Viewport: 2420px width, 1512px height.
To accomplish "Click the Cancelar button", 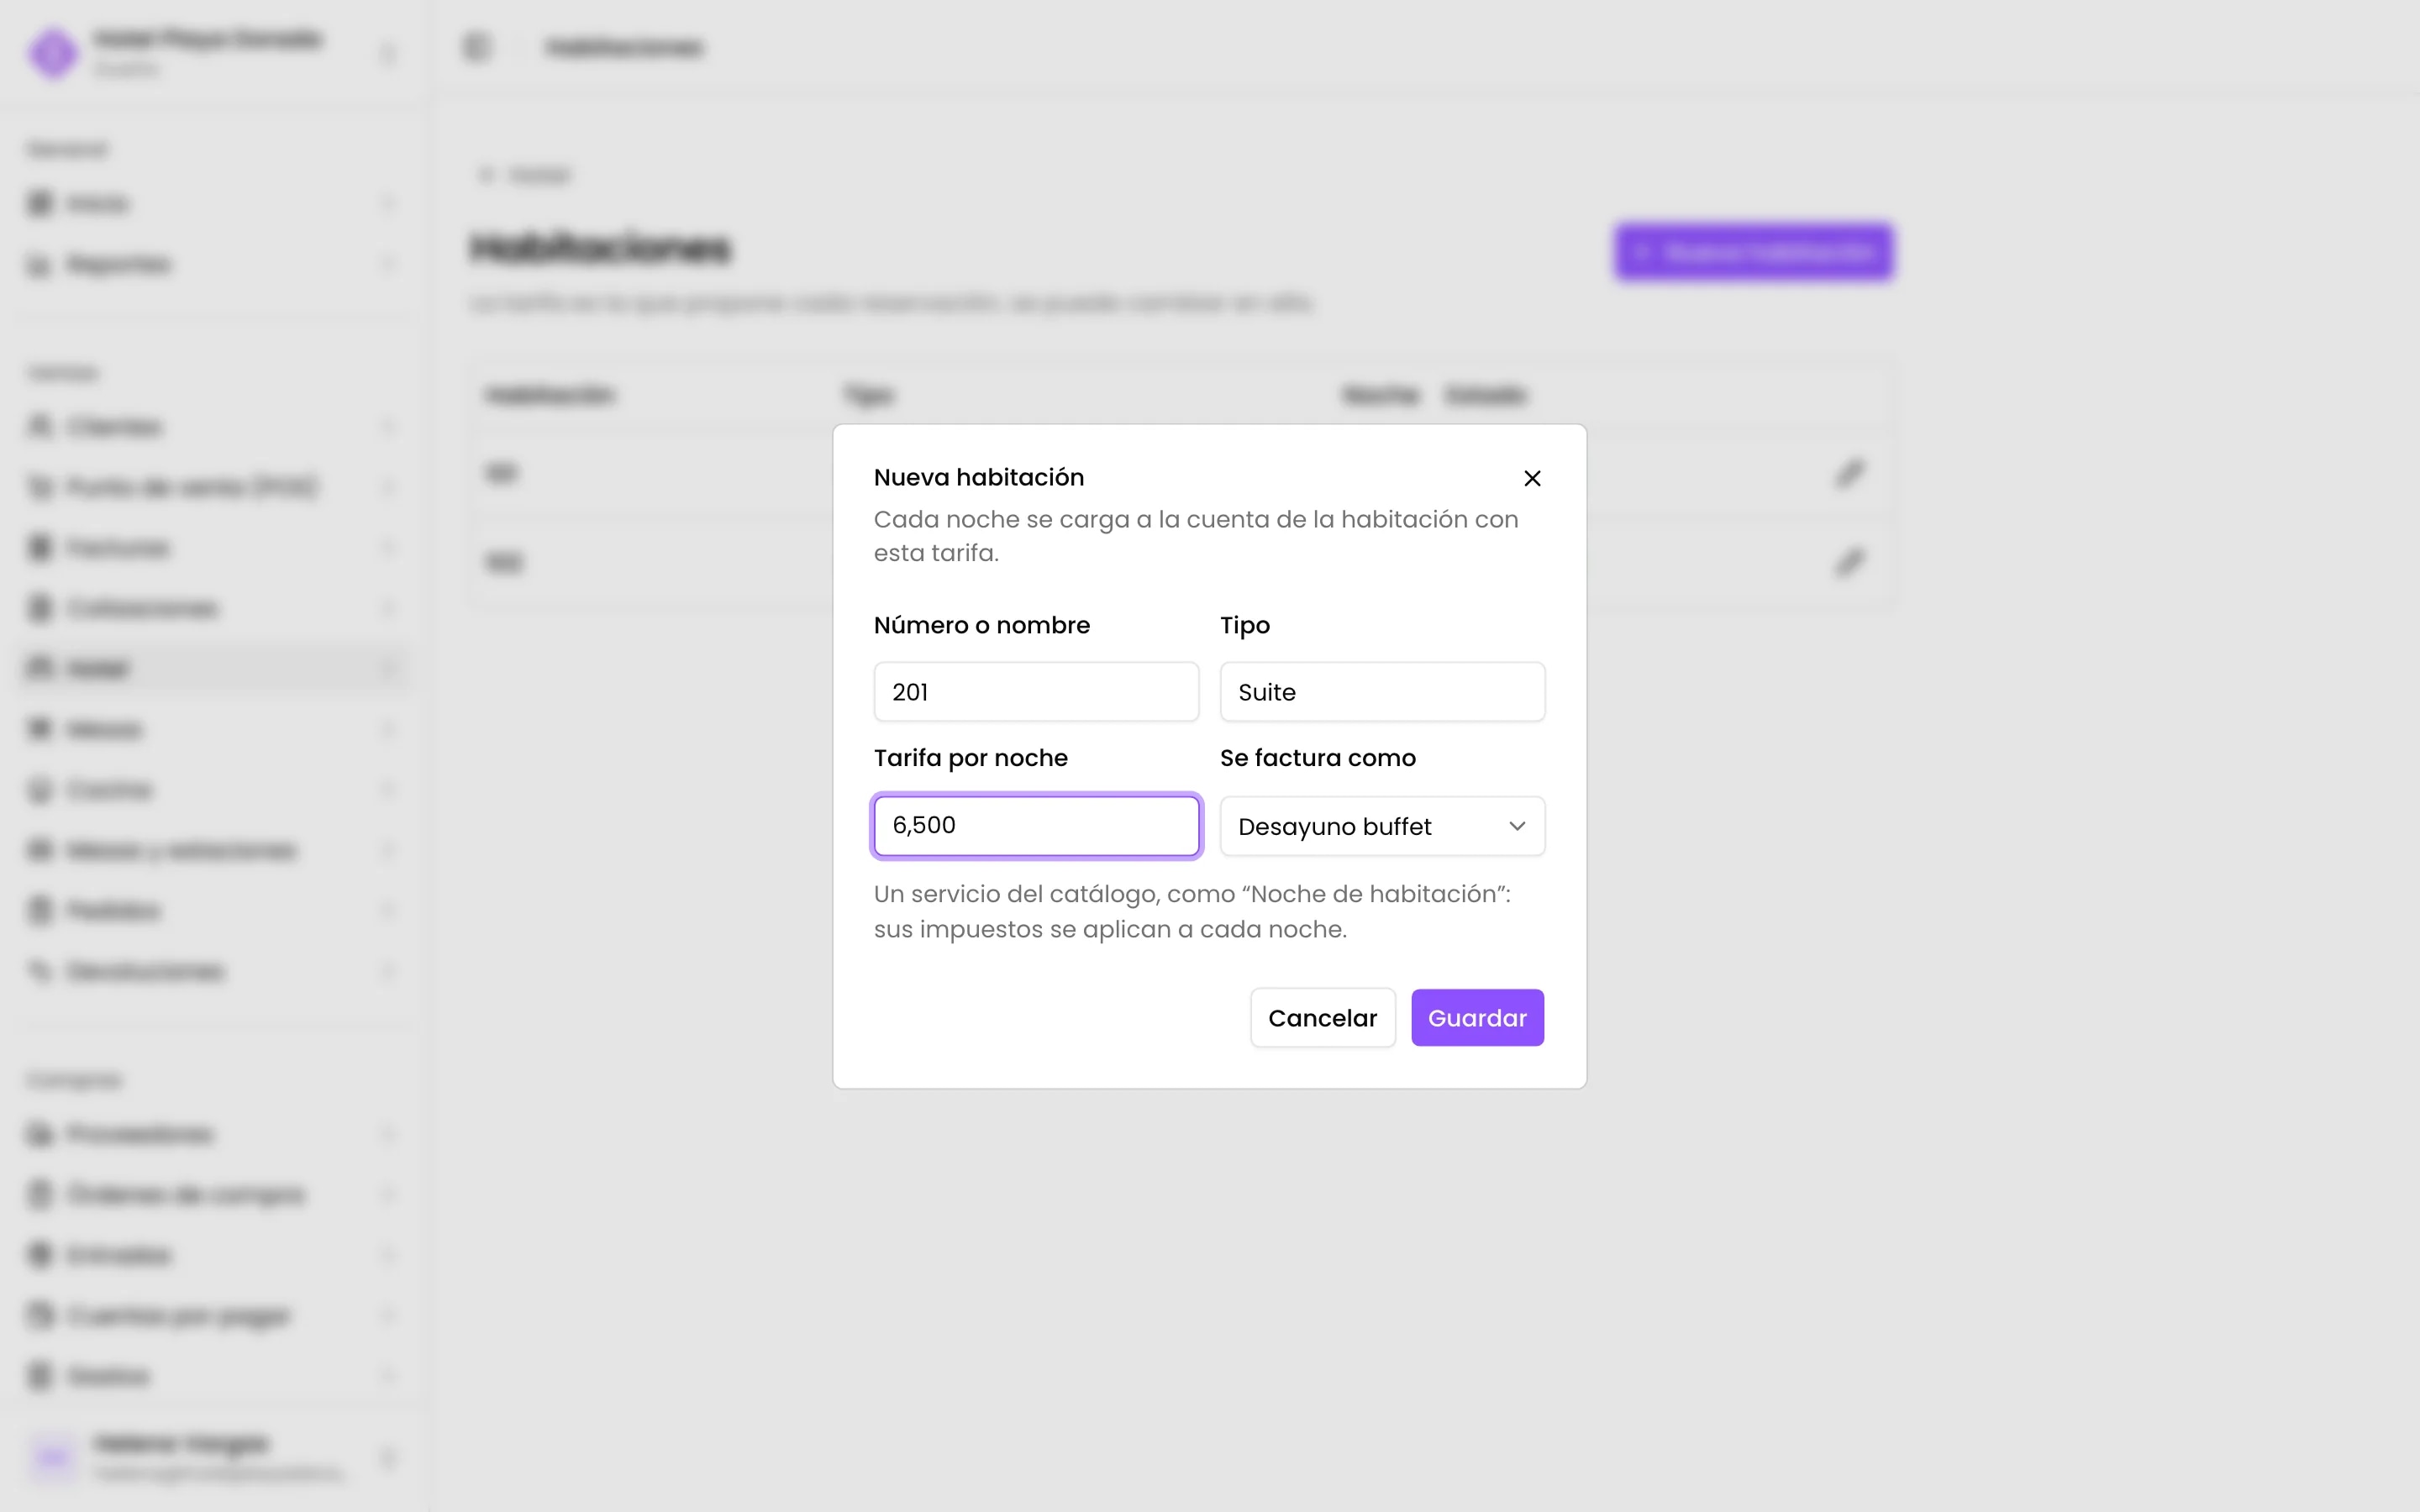I will tap(1322, 1018).
